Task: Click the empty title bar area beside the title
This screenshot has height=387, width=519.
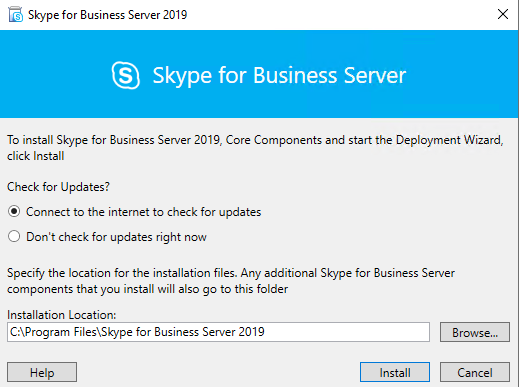Action: [x=340, y=15]
